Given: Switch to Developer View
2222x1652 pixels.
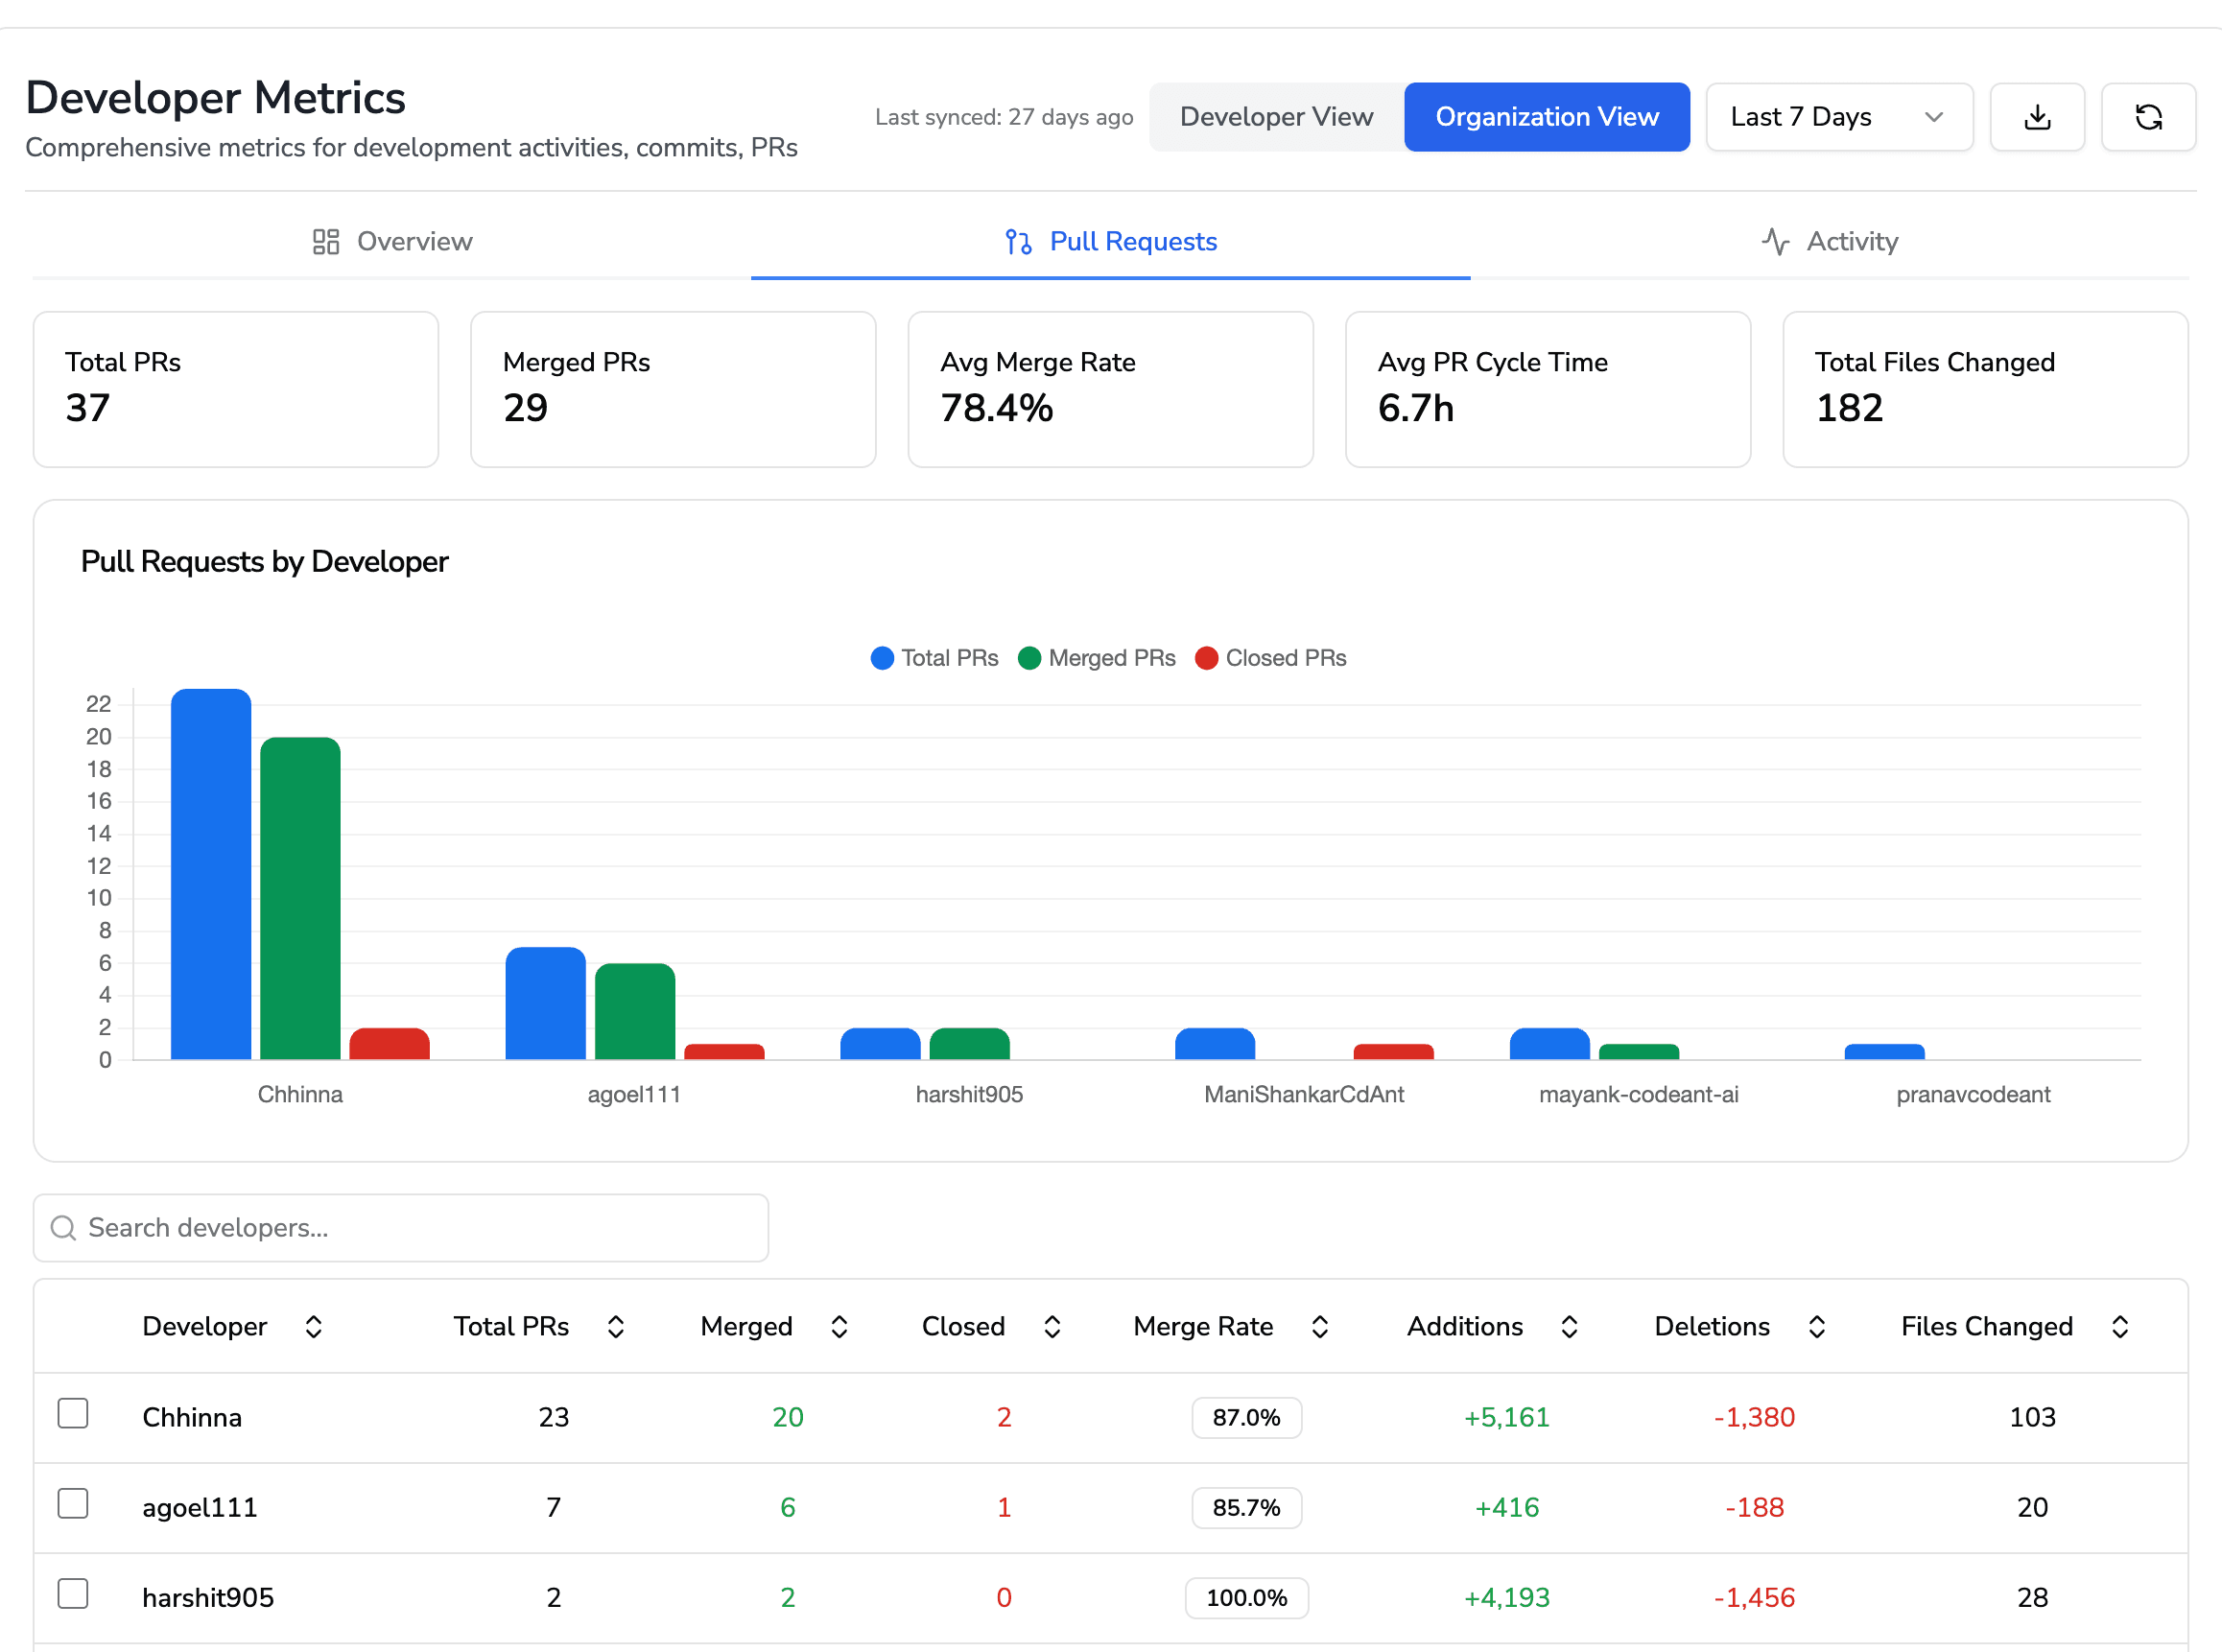Looking at the screenshot, I should click(1275, 117).
